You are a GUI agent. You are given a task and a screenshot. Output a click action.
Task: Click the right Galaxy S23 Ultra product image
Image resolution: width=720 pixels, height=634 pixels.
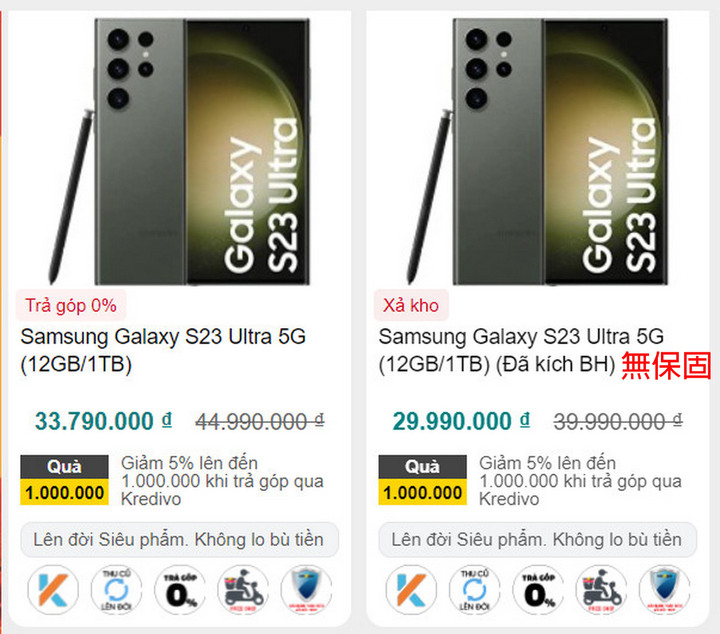pyautogui.click(x=538, y=151)
